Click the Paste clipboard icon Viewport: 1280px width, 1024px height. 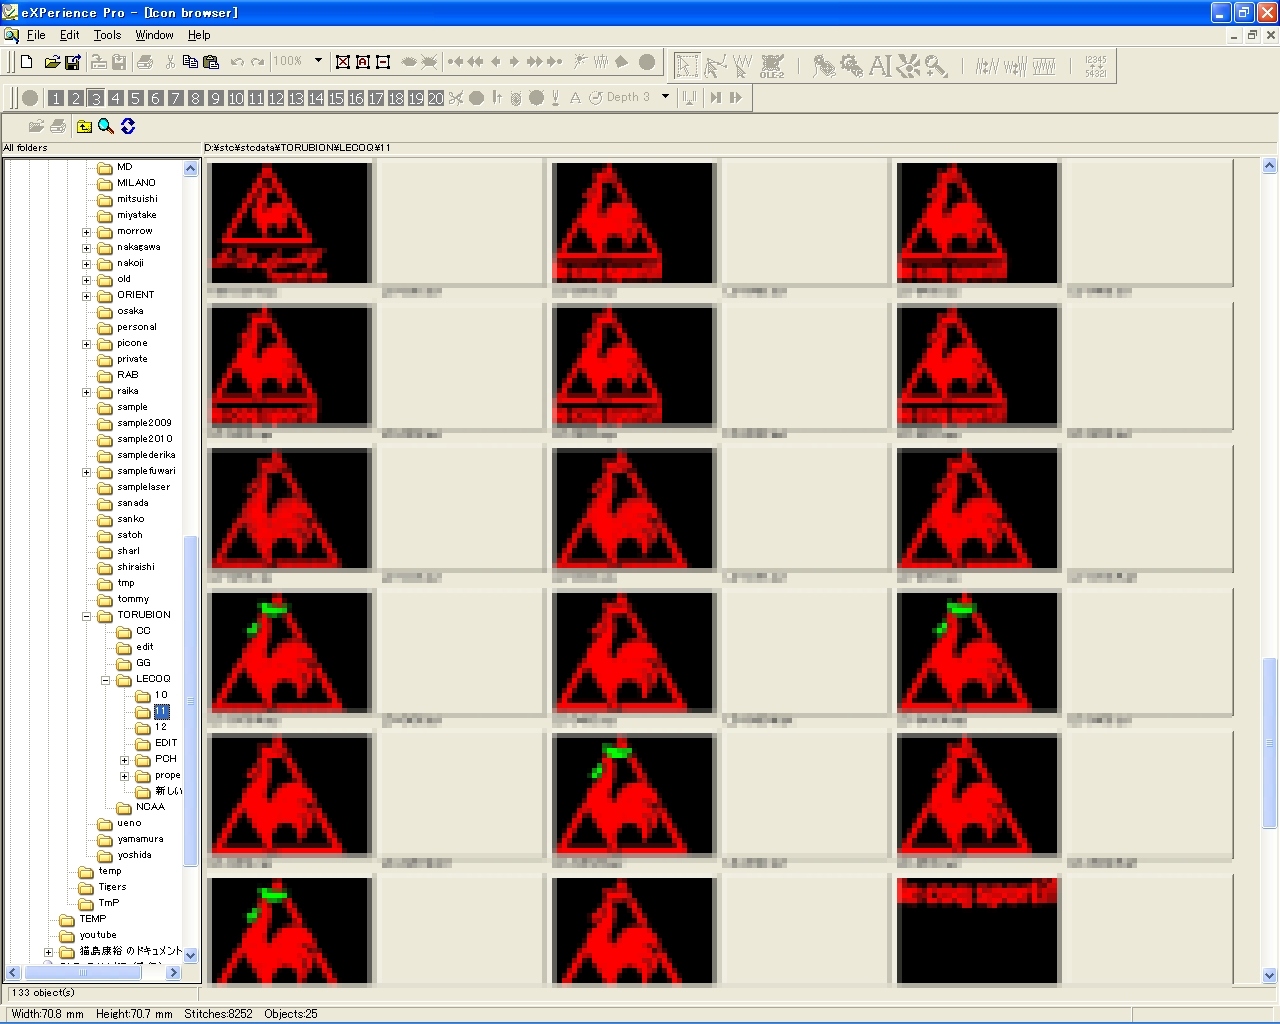tap(210, 62)
